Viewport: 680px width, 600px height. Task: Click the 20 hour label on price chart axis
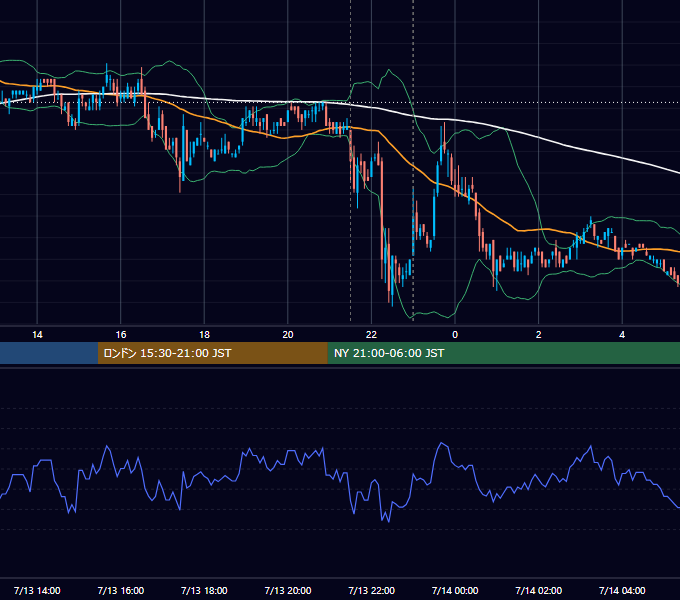[288, 335]
